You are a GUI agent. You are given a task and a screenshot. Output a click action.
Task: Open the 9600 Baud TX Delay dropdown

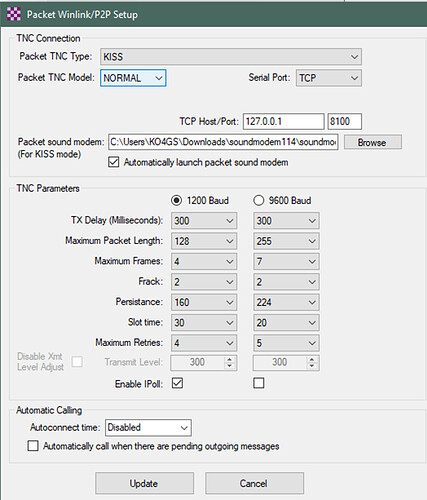(x=286, y=221)
